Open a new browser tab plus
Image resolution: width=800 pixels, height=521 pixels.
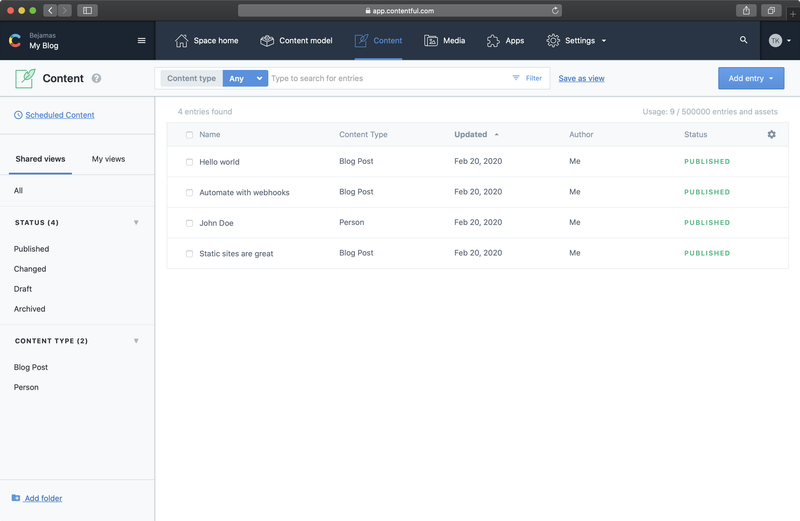(x=793, y=14)
